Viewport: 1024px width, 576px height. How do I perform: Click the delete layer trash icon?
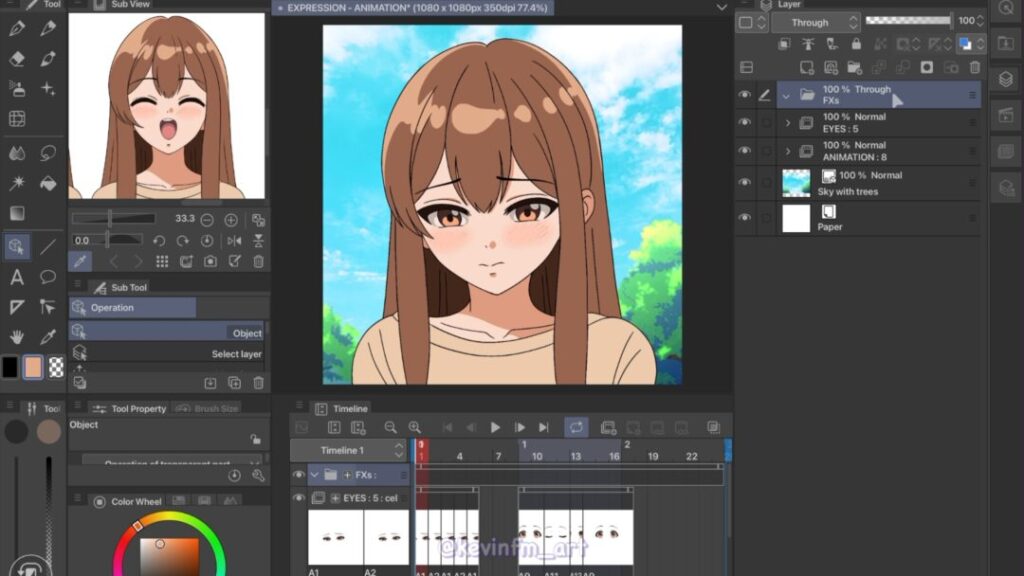tap(976, 67)
